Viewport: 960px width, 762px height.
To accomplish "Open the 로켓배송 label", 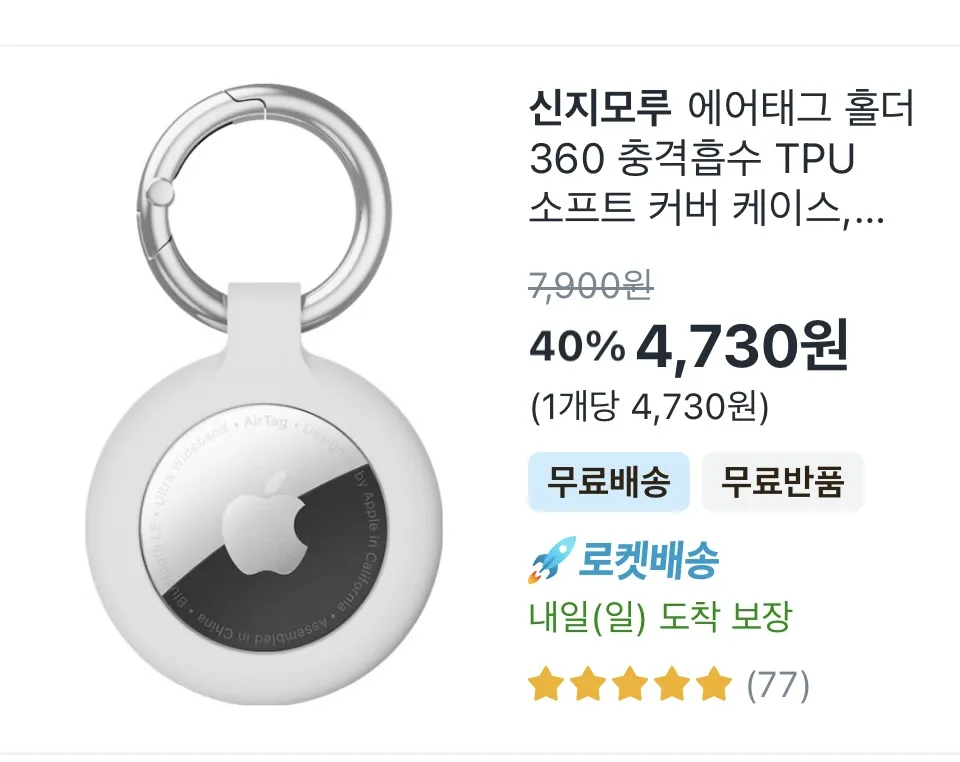I will [x=649, y=561].
